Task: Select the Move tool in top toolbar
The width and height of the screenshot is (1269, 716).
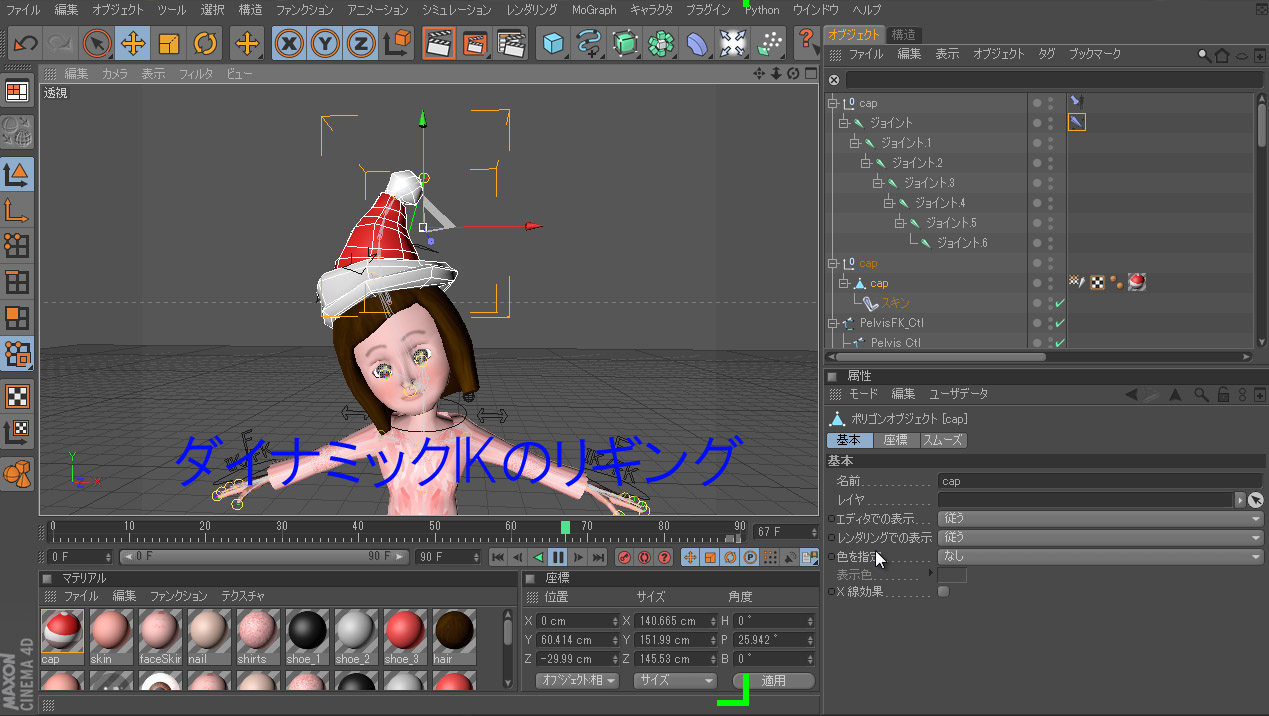Action: 132,43
